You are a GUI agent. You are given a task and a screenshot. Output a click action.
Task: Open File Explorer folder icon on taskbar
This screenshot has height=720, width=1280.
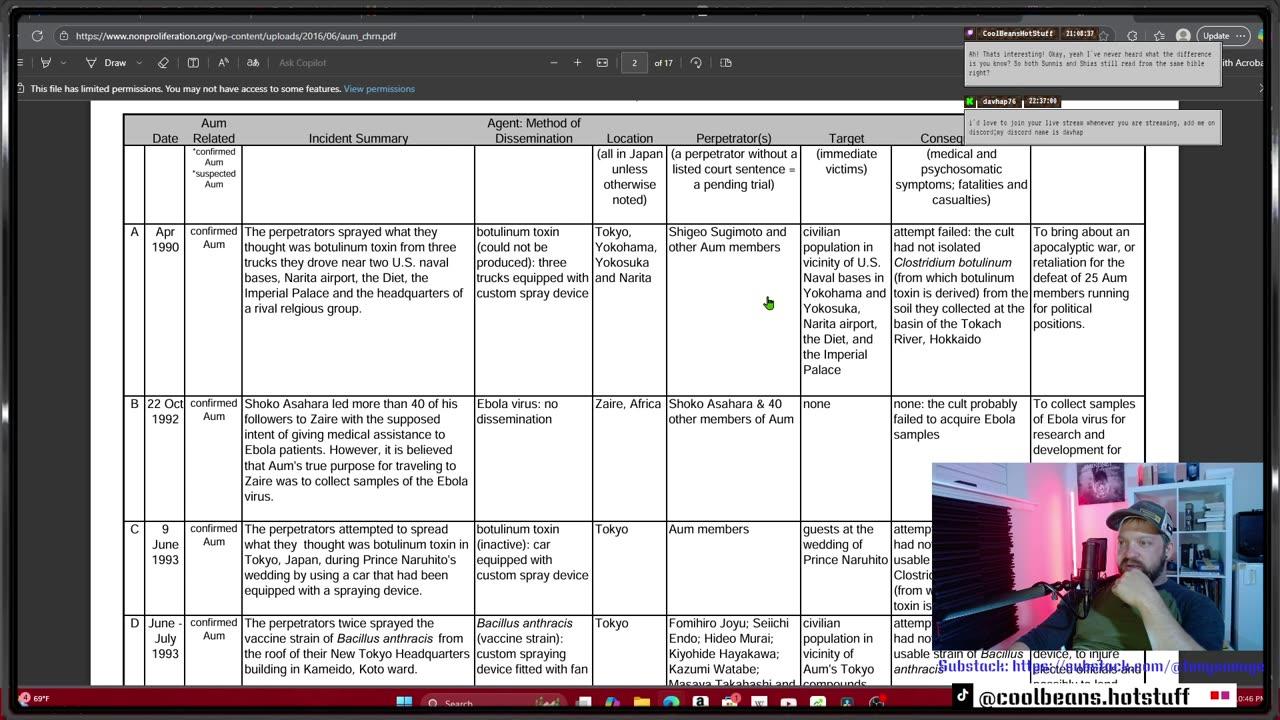point(642,703)
